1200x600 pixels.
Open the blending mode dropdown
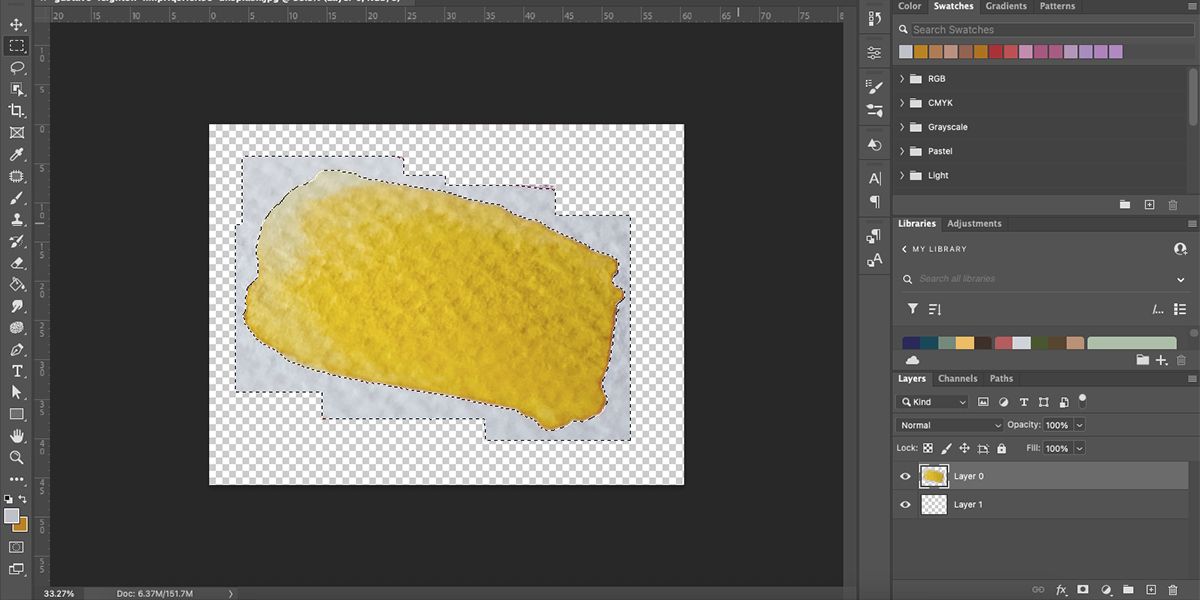pos(948,424)
